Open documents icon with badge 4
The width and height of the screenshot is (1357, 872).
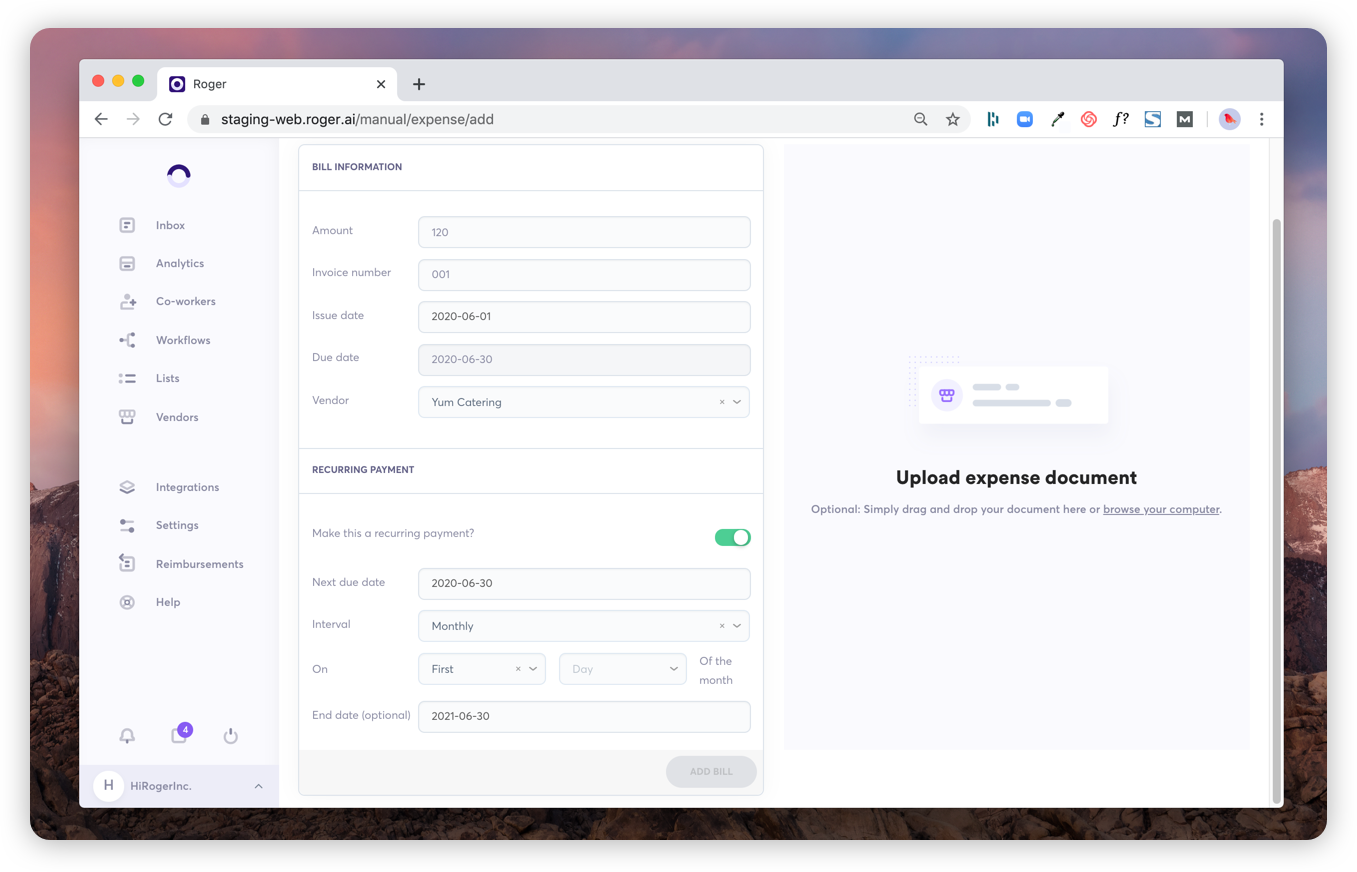179,735
